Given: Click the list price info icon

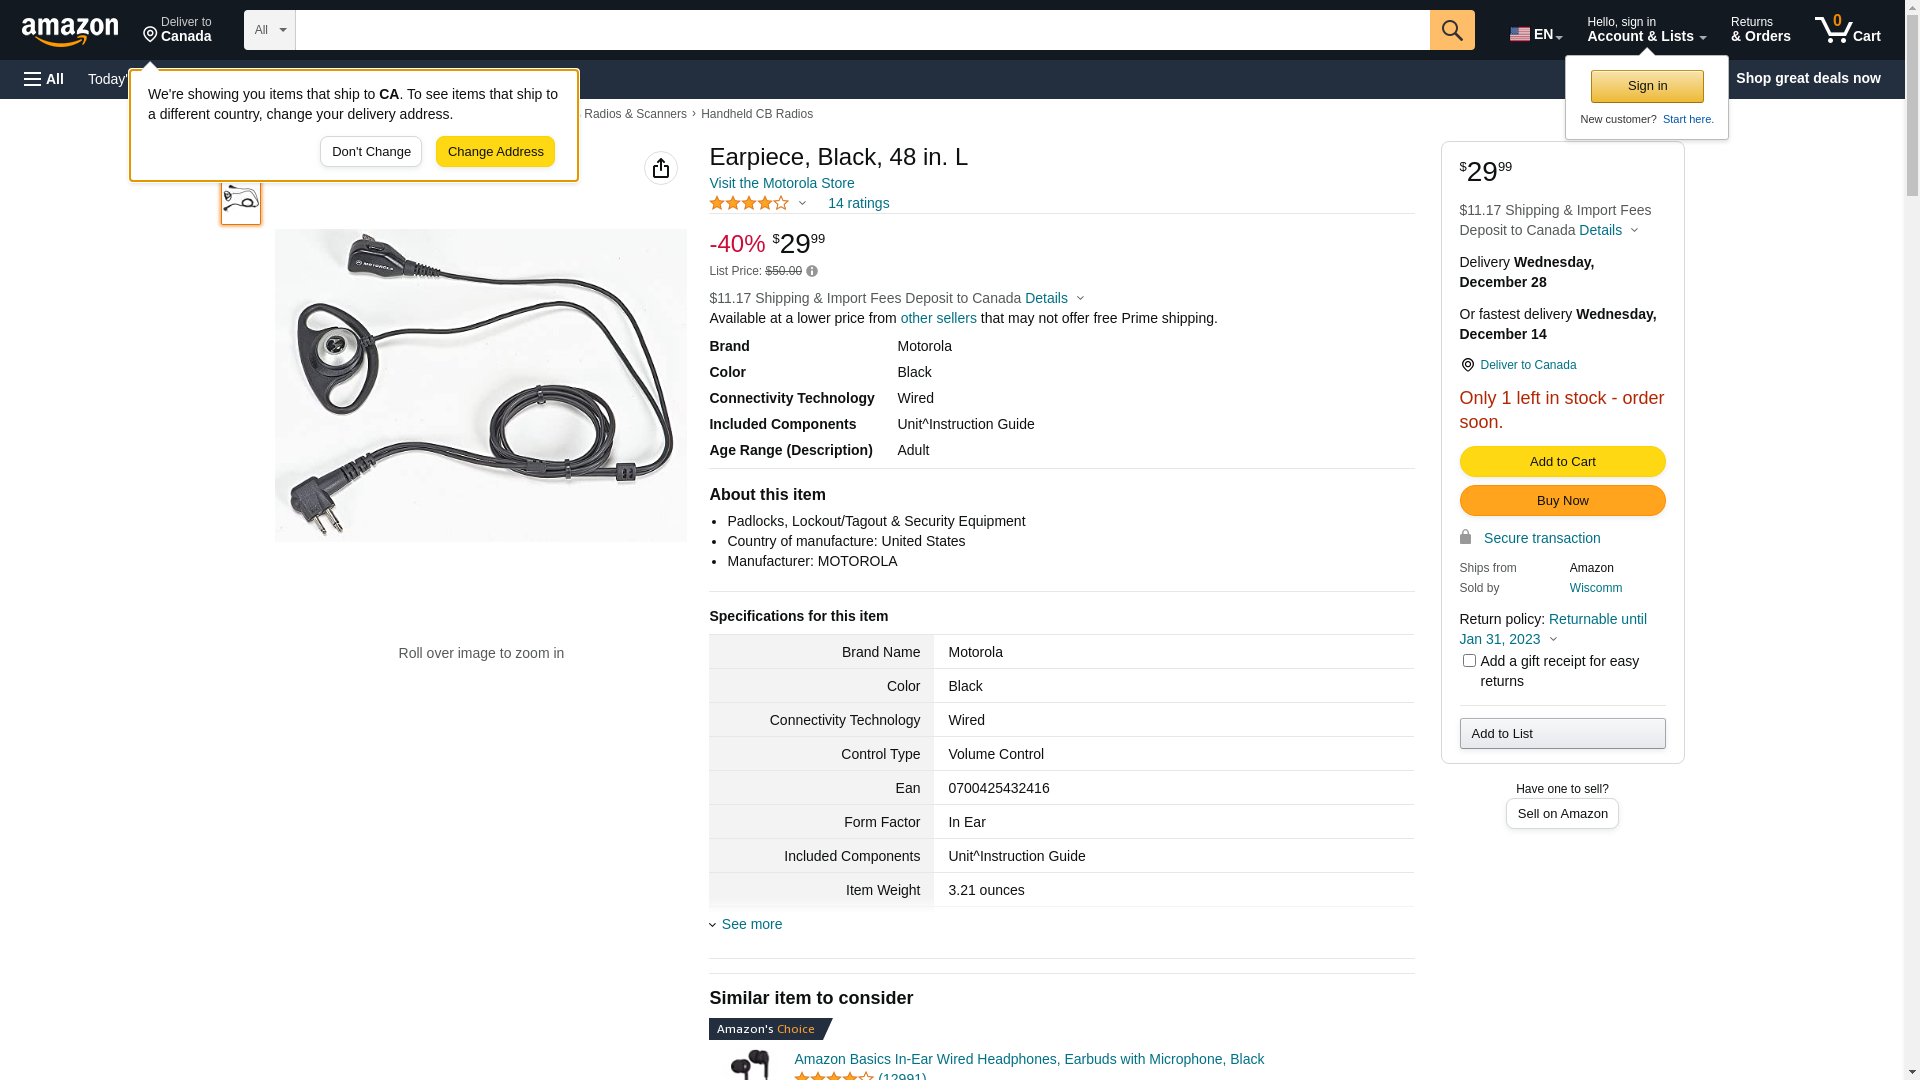Looking at the screenshot, I should [812, 271].
